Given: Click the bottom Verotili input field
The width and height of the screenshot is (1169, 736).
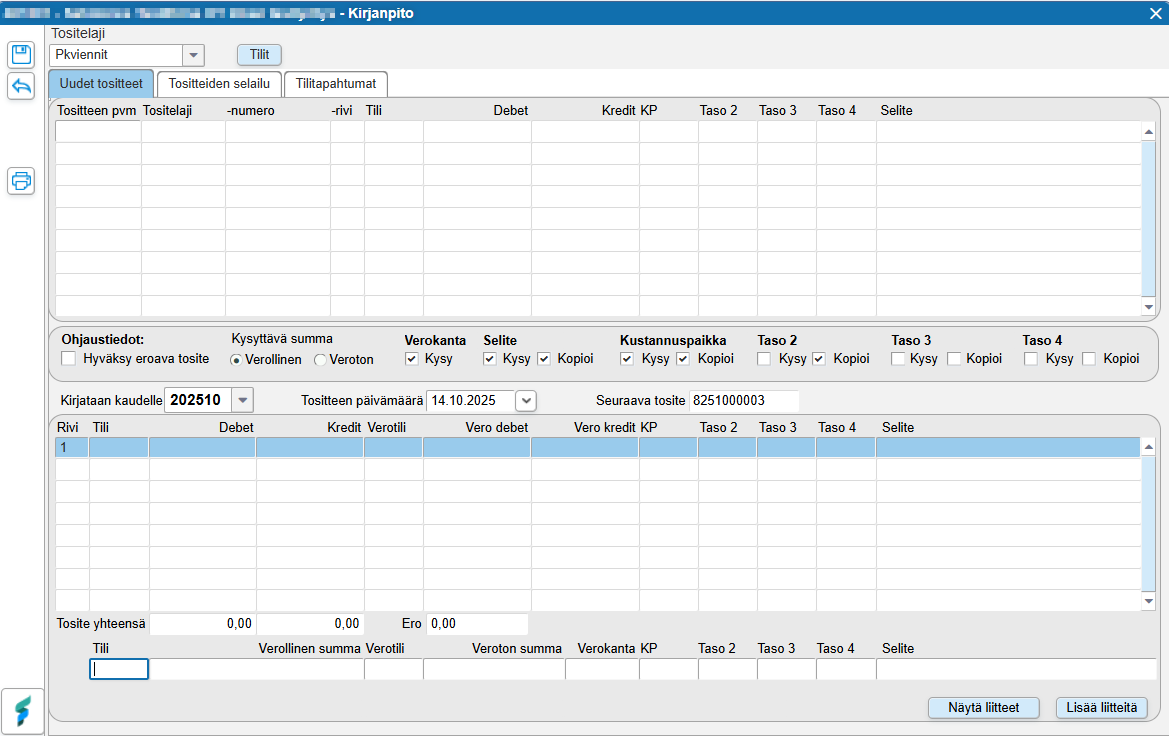Looking at the screenshot, I should click(x=394, y=669).
